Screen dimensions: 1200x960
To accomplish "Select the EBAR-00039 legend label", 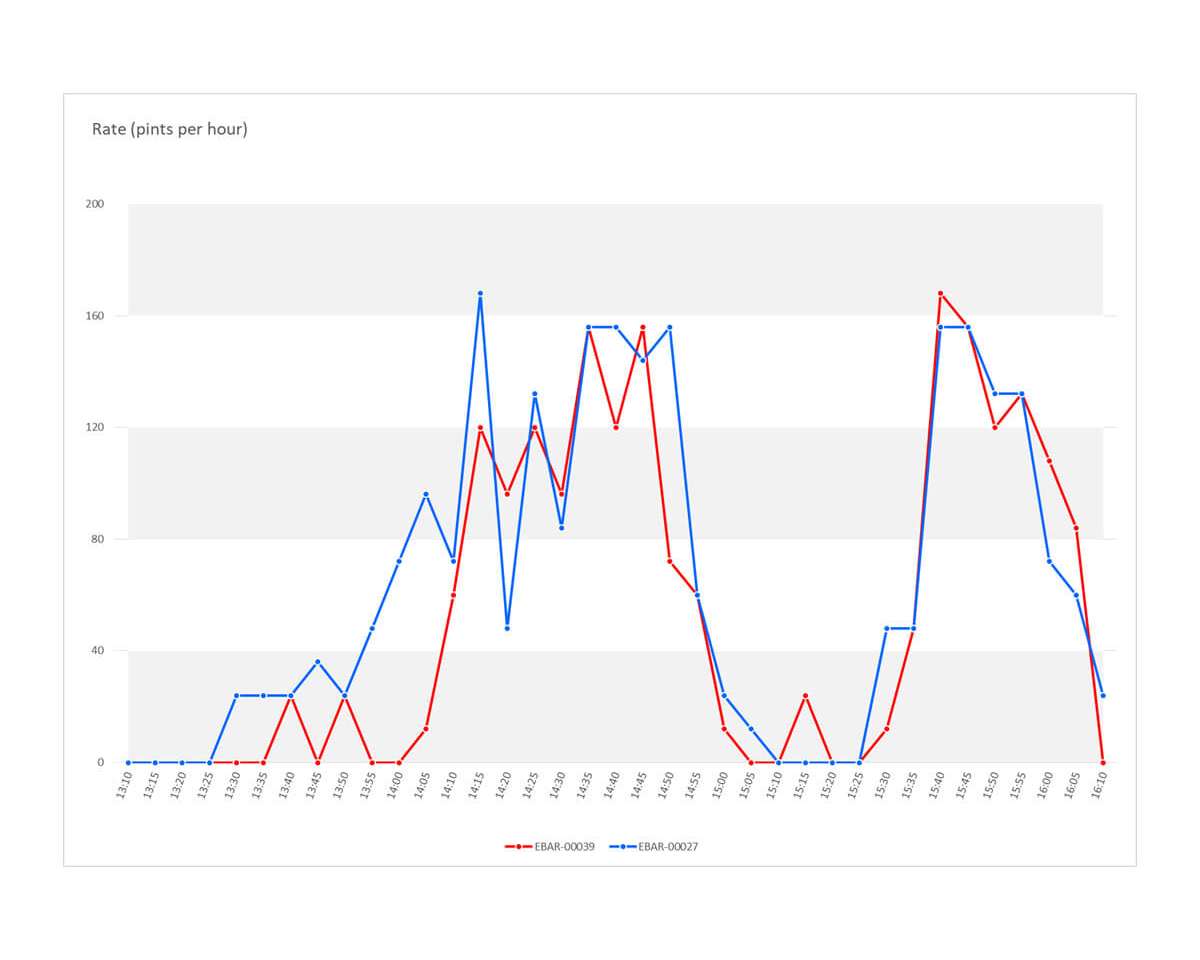I will [x=566, y=846].
